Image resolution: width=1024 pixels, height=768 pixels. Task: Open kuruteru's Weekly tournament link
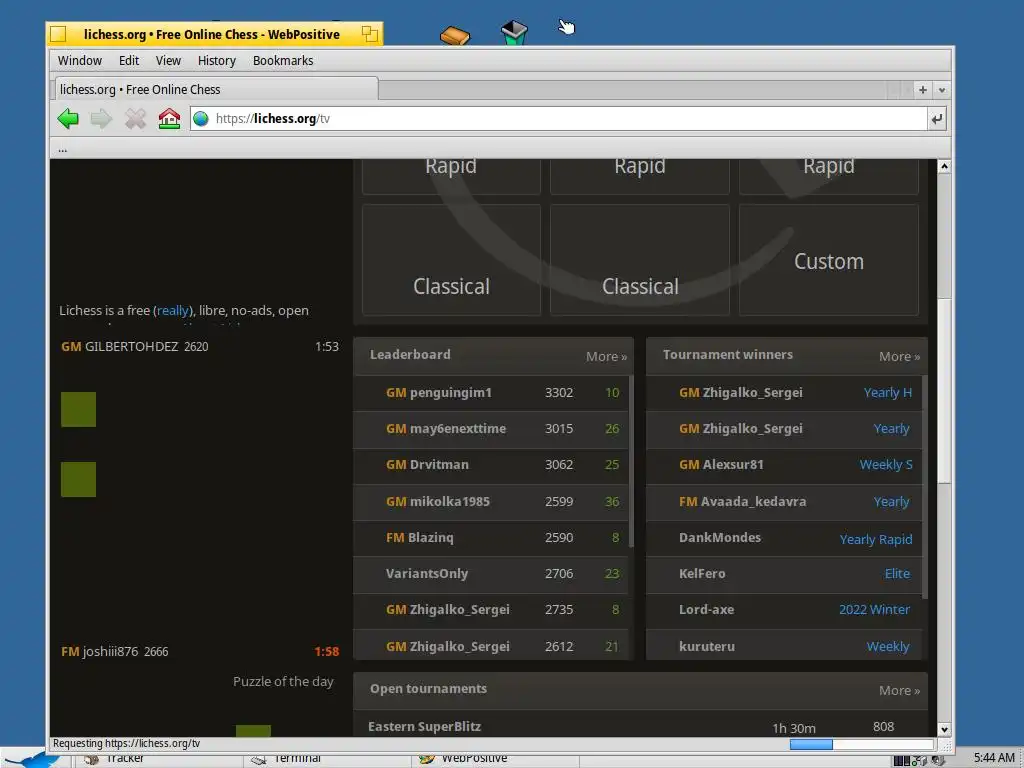point(888,646)
